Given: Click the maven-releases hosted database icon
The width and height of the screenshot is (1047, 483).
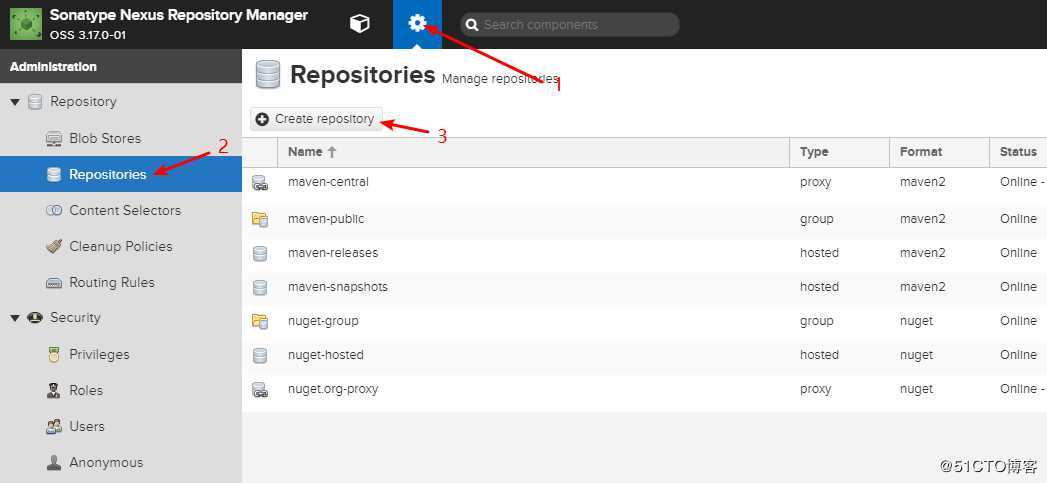Looking at the screenshot, I should tap(260, 253).
